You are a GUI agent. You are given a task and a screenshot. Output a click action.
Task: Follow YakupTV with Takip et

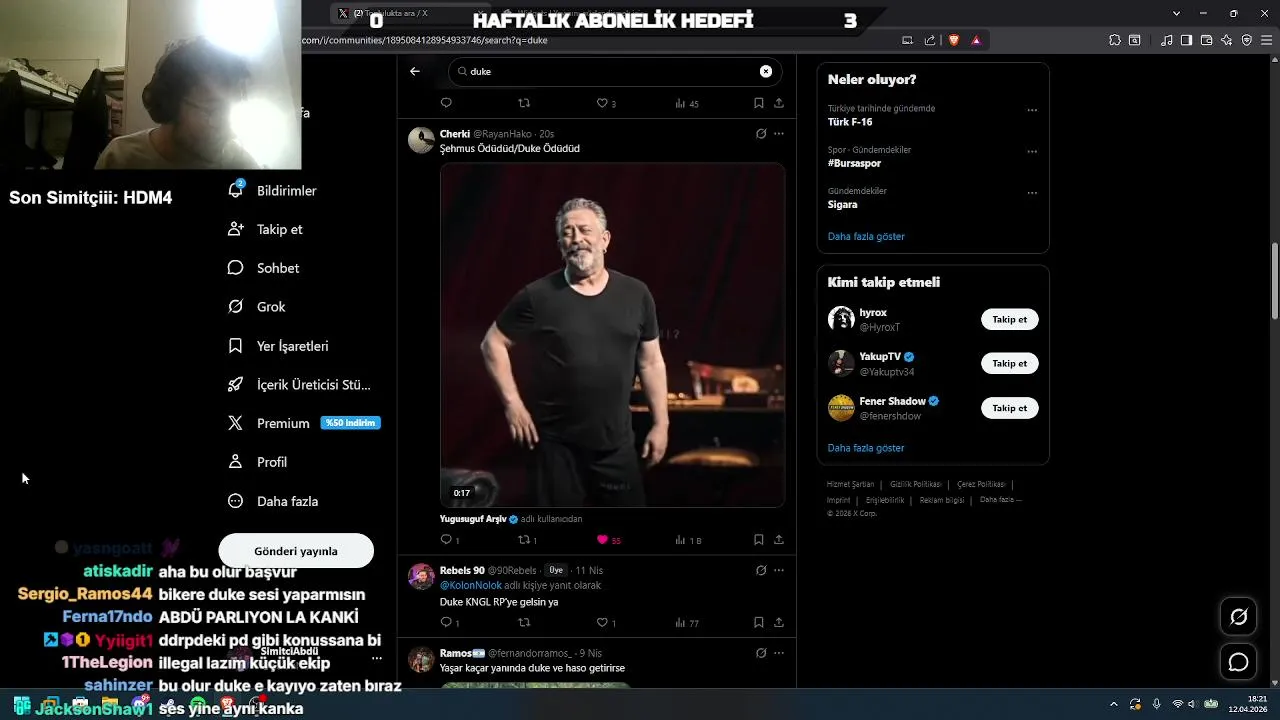(1009, 364)
